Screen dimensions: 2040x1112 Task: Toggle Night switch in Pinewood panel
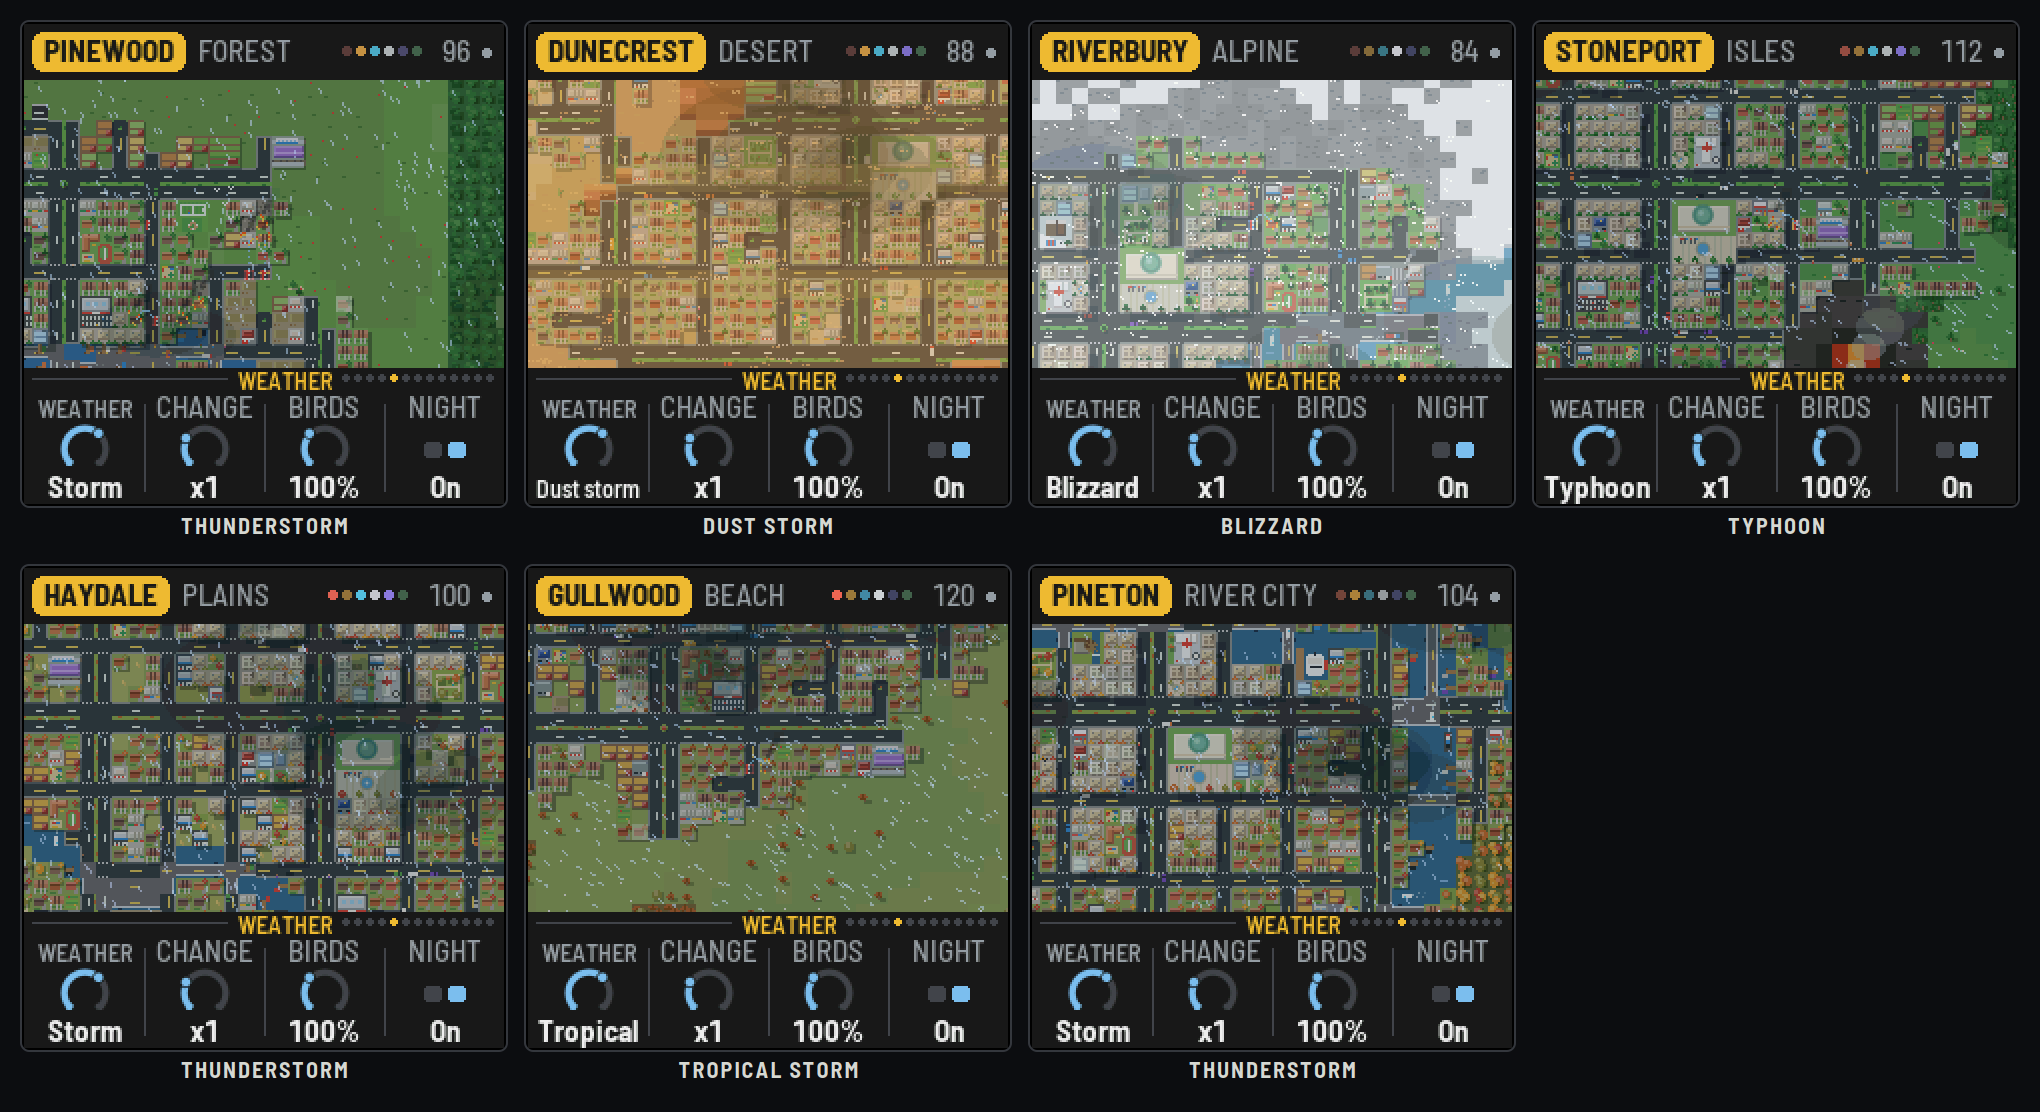[x=445, y=450]
